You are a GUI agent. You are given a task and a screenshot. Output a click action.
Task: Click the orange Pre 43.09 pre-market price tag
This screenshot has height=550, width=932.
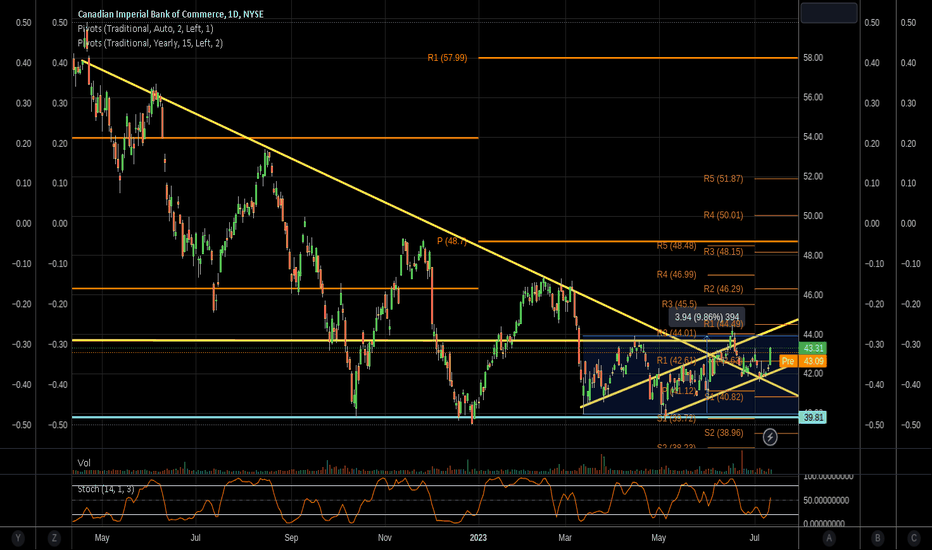click(x=803, y=361)
